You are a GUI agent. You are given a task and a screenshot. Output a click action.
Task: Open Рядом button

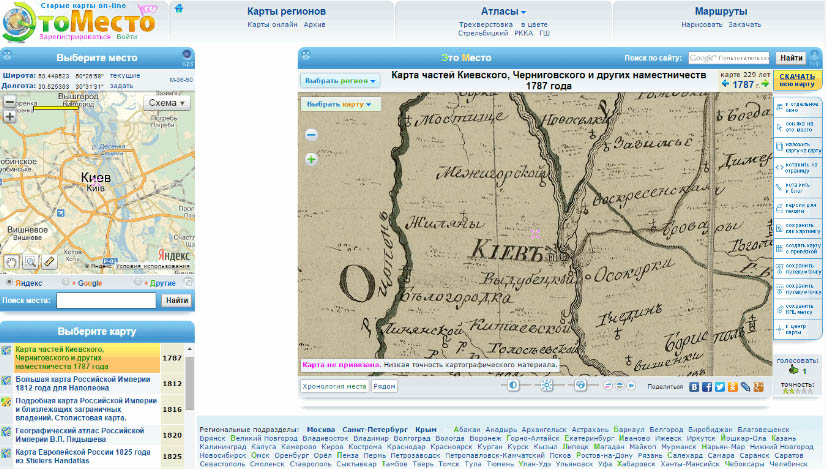coord(384,386)
